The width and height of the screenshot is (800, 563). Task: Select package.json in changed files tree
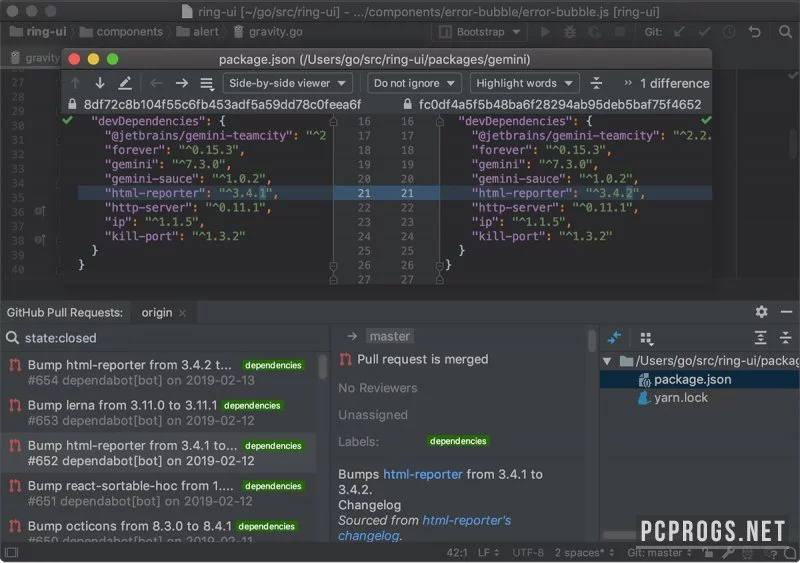699,380
